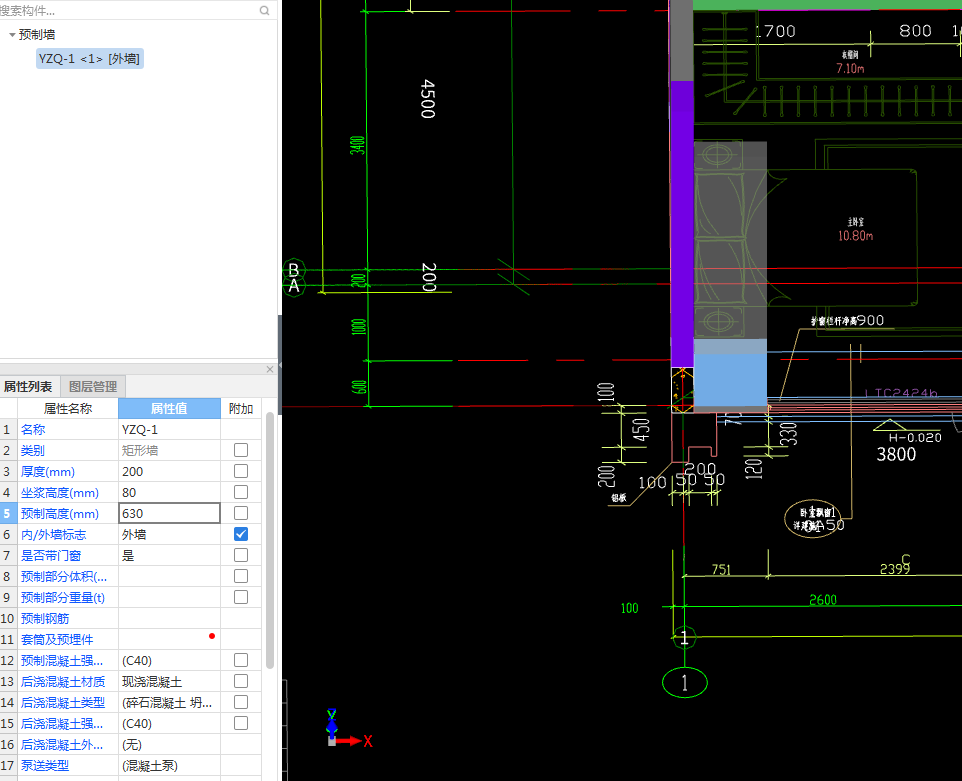
Task: Click the 名称 value YZQ-1
Action: [x=169, y=429]
